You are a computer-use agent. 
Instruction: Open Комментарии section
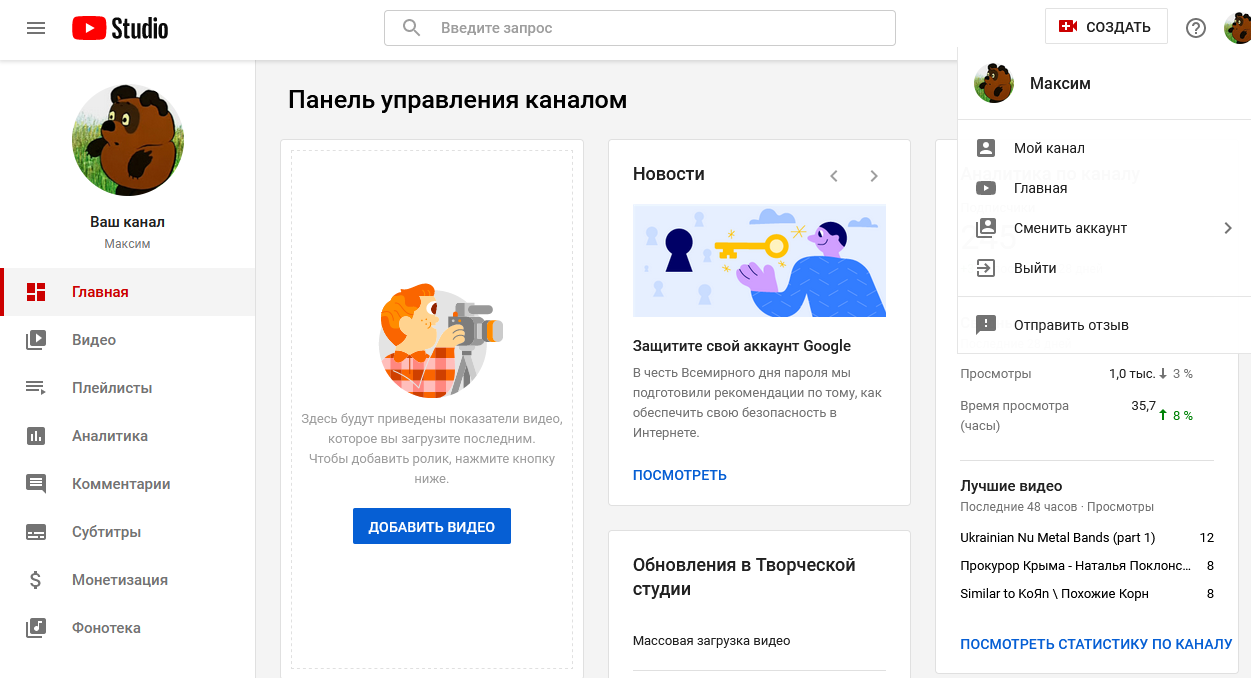pyautogui.click(x=128, y=484)
